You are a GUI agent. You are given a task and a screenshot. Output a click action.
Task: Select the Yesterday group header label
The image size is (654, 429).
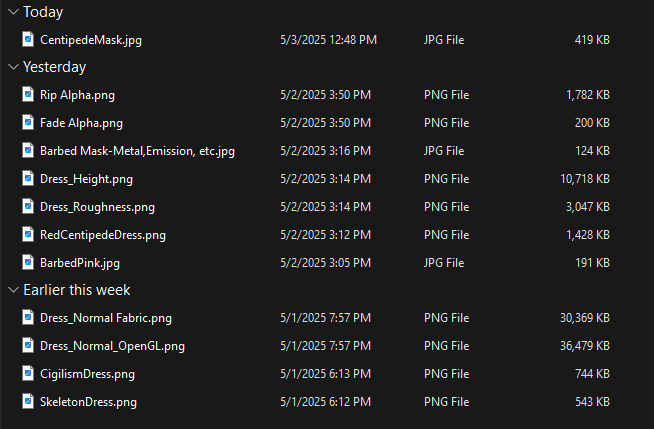tap(55, 67)
